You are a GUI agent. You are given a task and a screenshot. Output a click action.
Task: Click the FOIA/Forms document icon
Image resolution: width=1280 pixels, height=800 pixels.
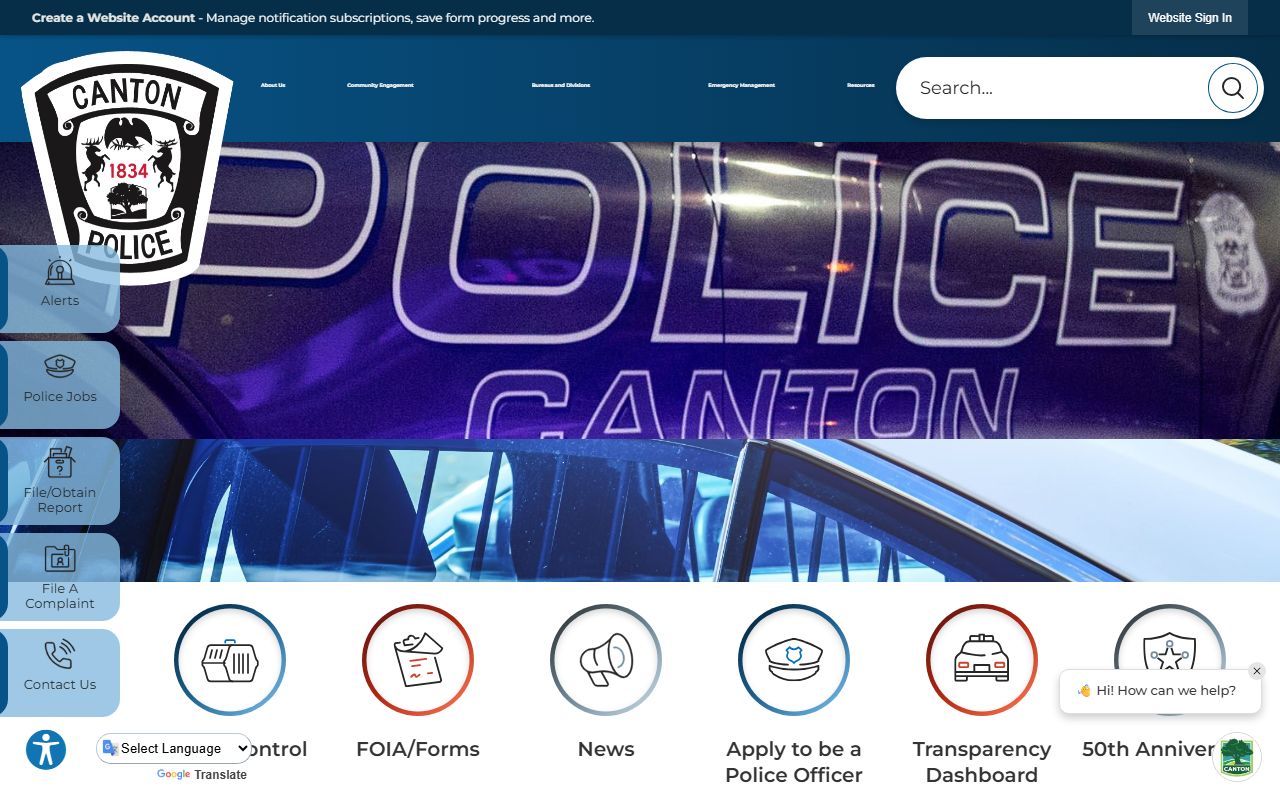[x=418, y=660]
